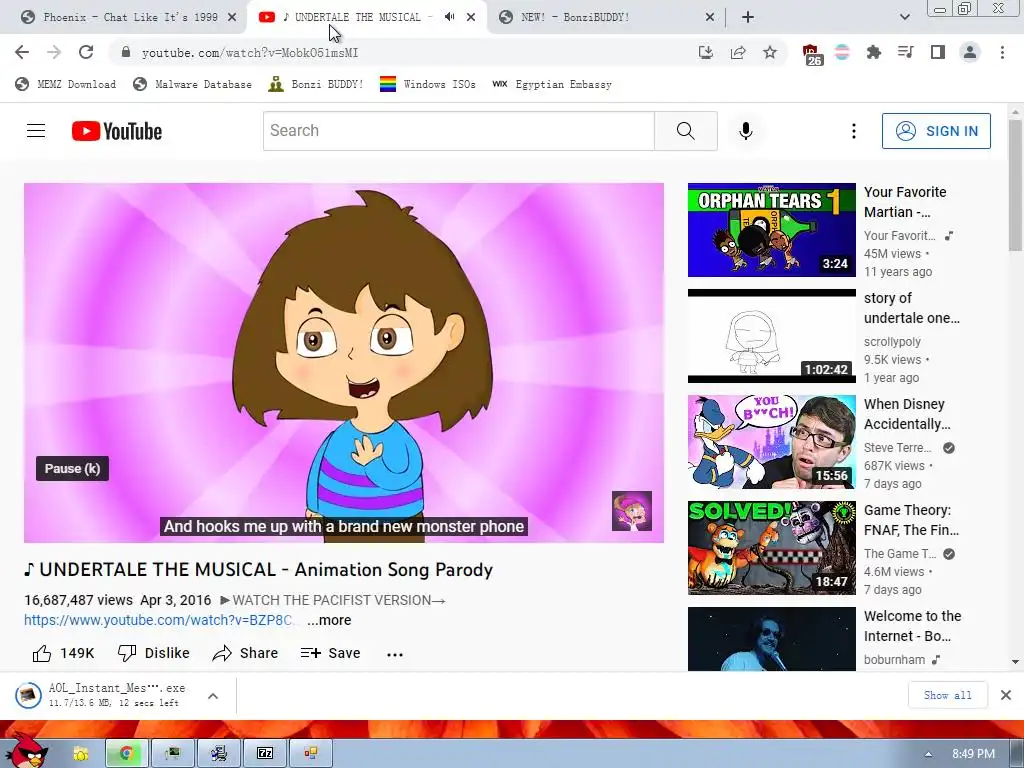Go back to the previous page
The image size is (1024, 768).
(x=22, y=52)
